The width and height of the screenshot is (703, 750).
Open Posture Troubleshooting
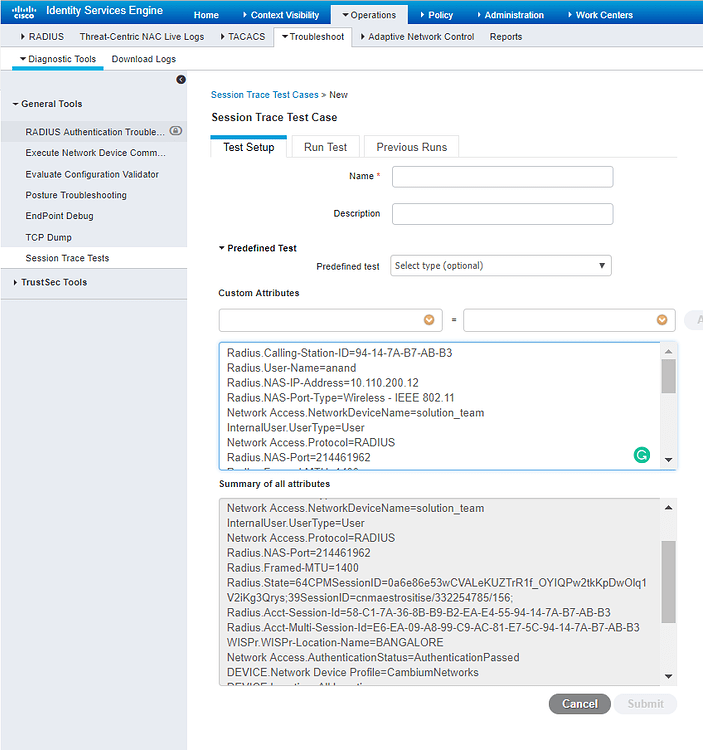(x=76, y=195)
